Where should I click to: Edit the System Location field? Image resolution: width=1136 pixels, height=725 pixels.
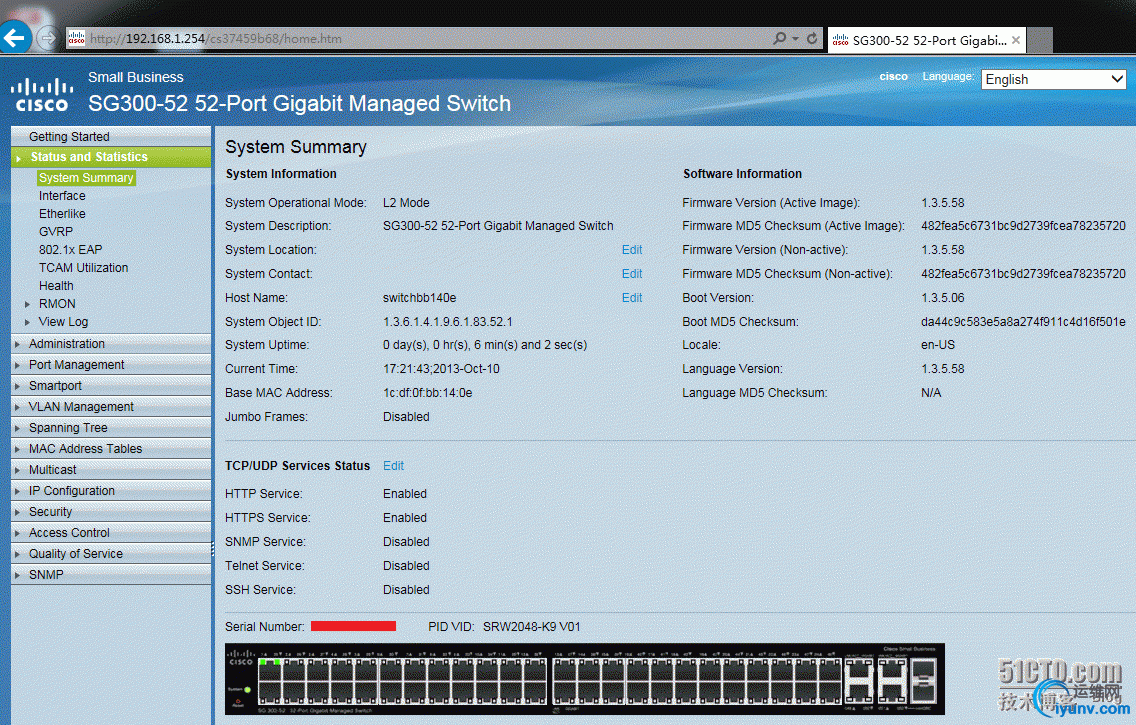[x=632, y=250]
